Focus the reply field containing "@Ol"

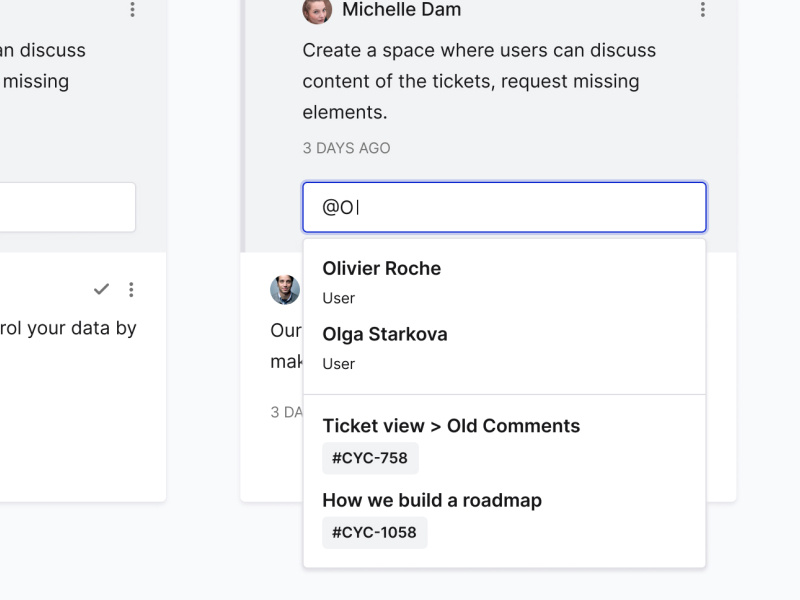[x=504, y=208]
